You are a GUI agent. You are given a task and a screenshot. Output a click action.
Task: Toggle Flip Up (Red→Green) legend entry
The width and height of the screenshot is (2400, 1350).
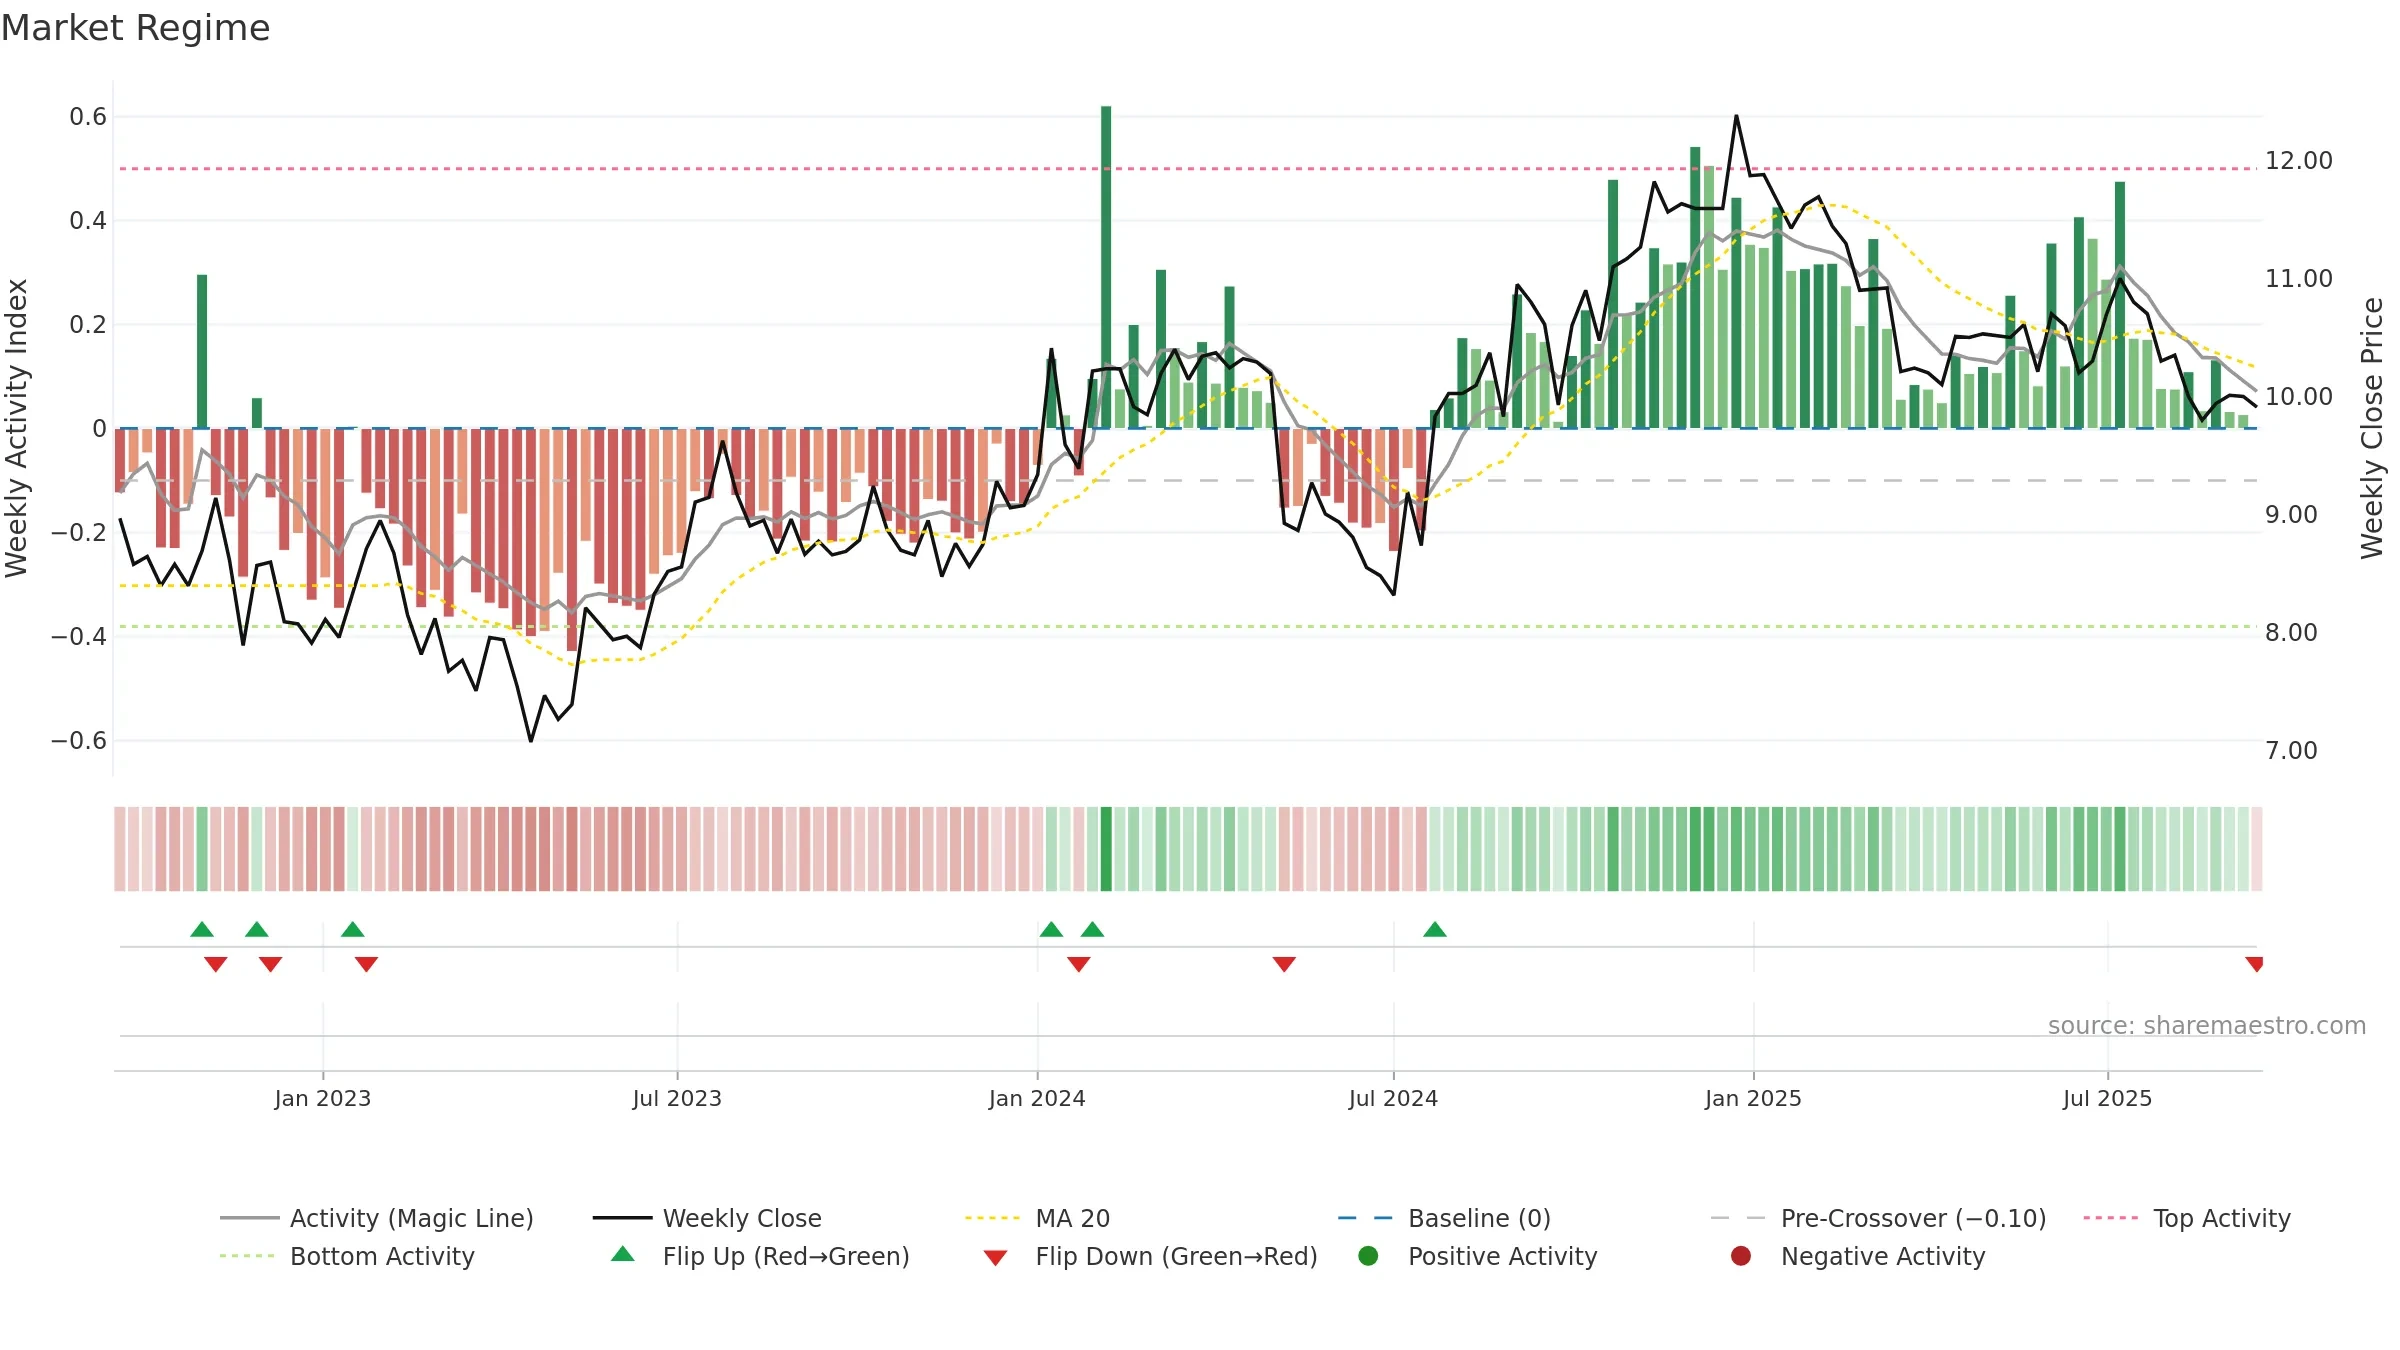tap(760, 1256)
